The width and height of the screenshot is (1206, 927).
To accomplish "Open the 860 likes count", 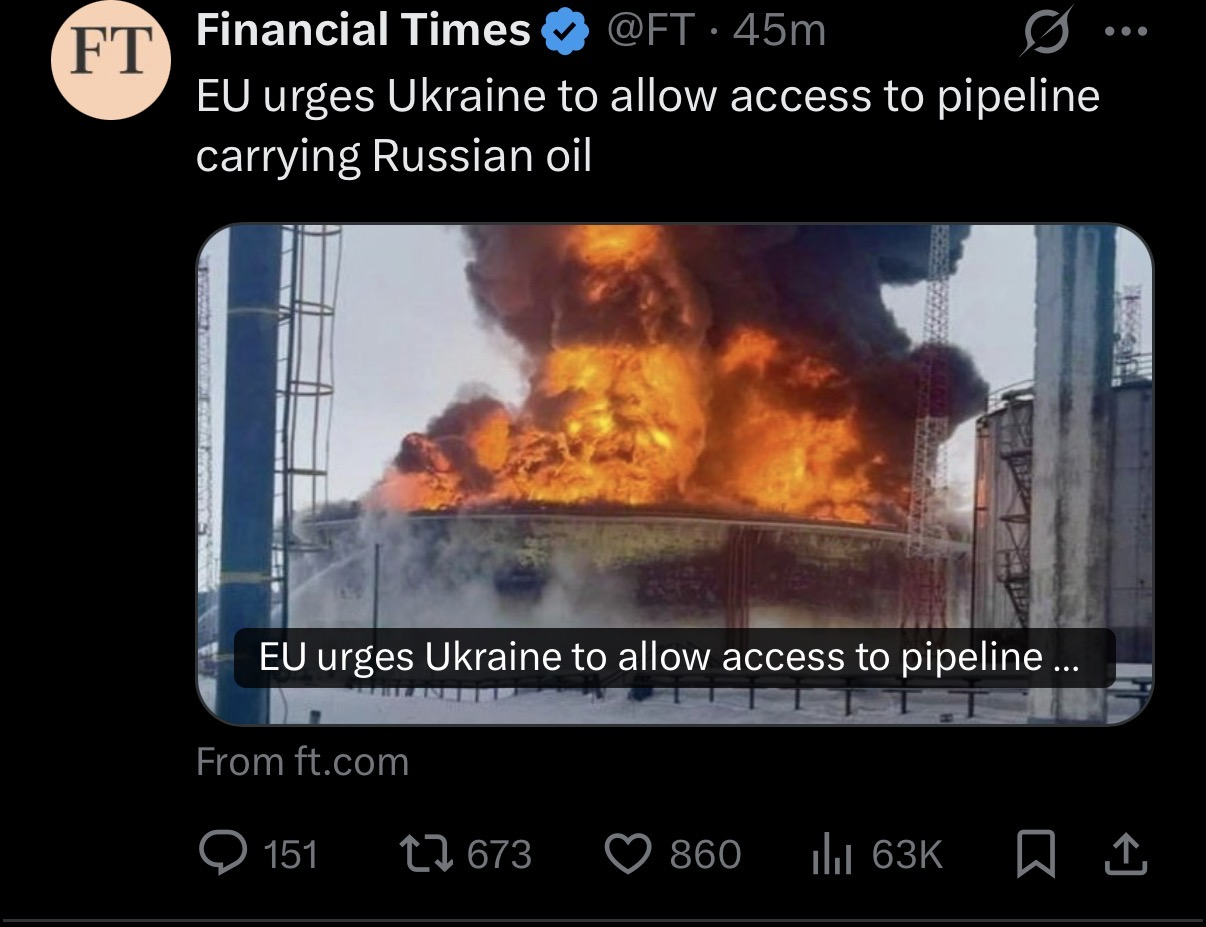I will click(706, 855).
